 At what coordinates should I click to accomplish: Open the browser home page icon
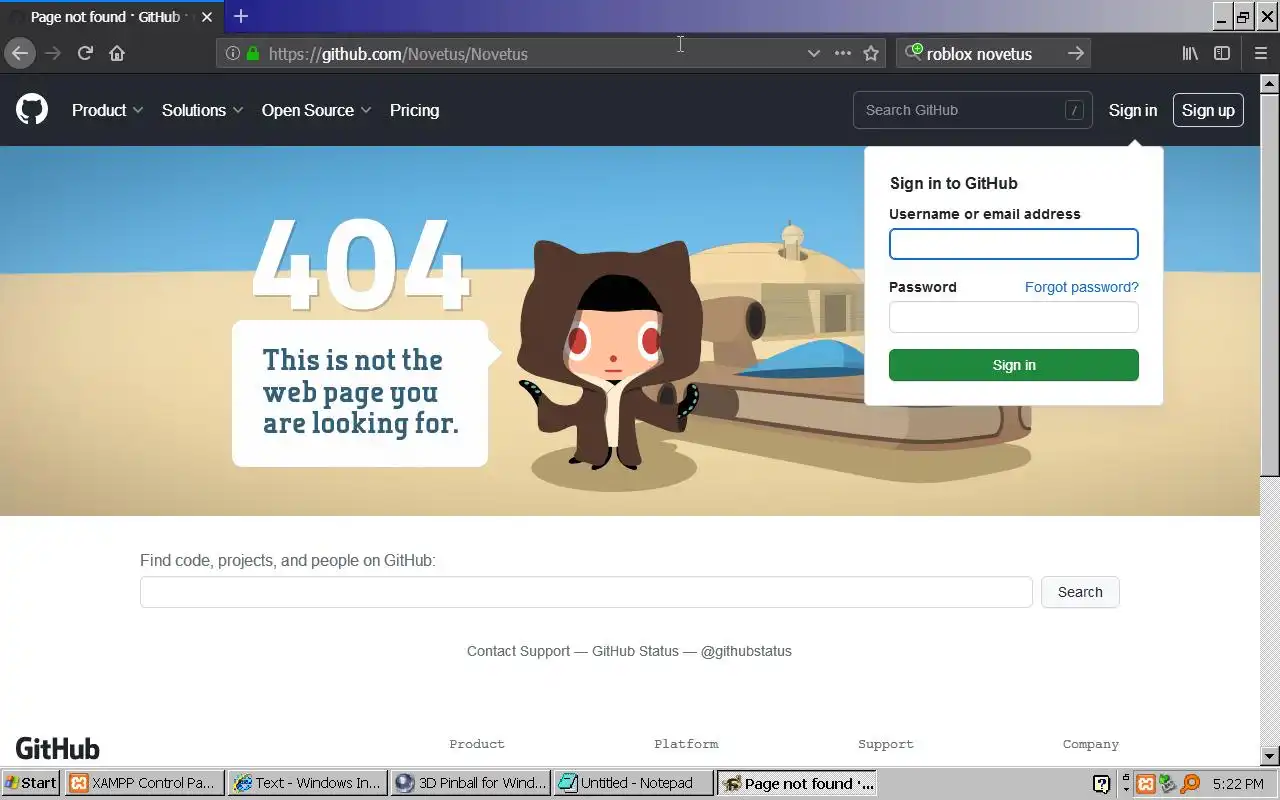click(117, 53)
